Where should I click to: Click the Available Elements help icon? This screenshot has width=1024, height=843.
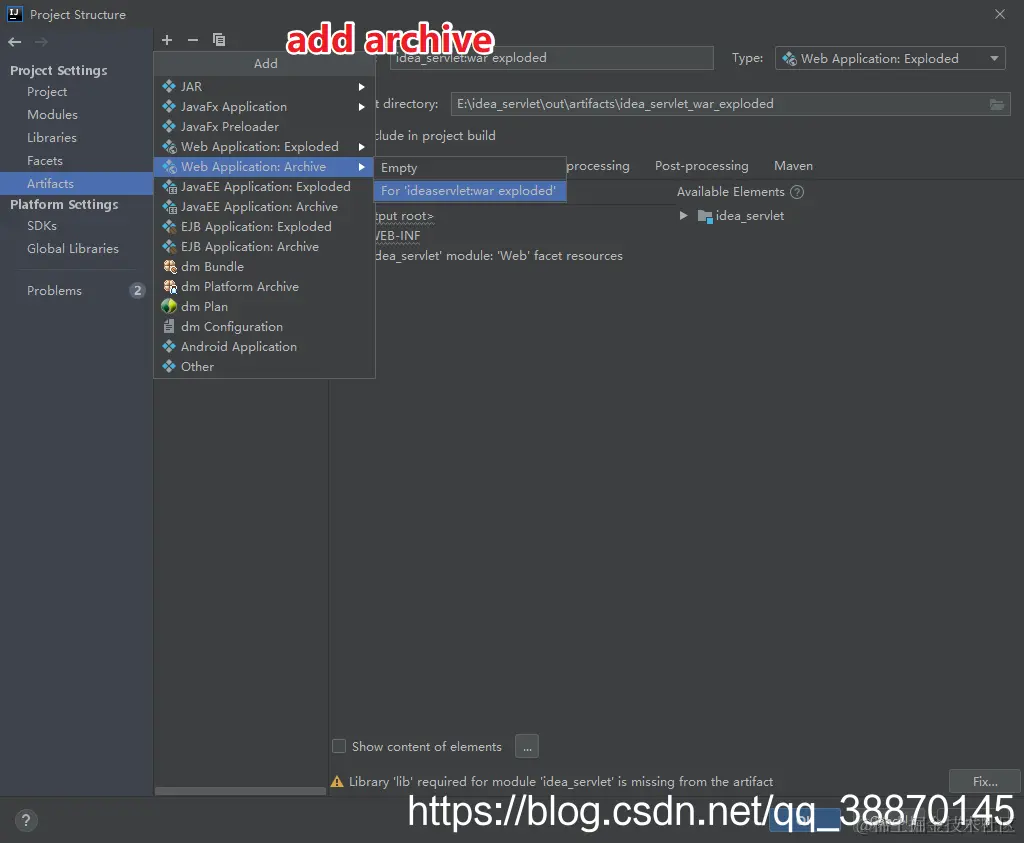797,192
